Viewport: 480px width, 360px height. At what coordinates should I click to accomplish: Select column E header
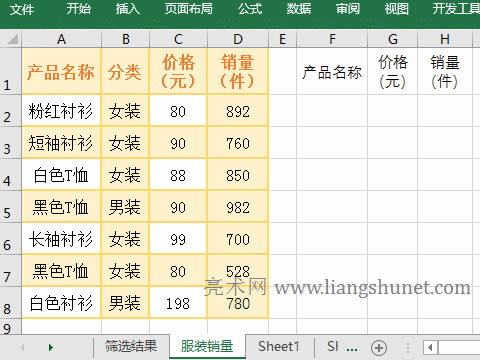click(282, 39)
